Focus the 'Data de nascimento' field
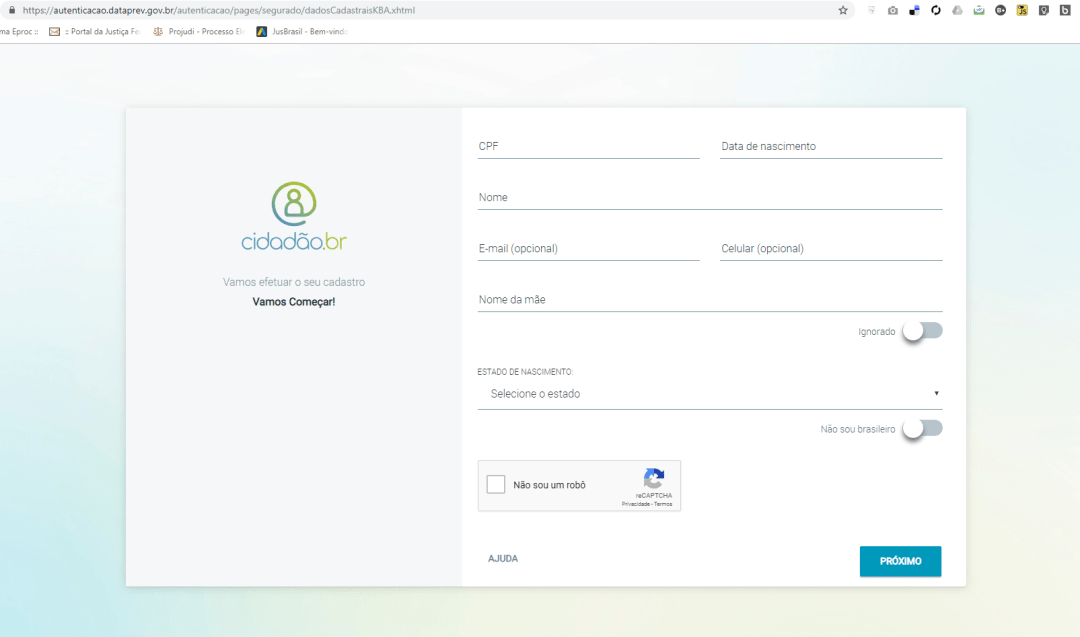 830,147
